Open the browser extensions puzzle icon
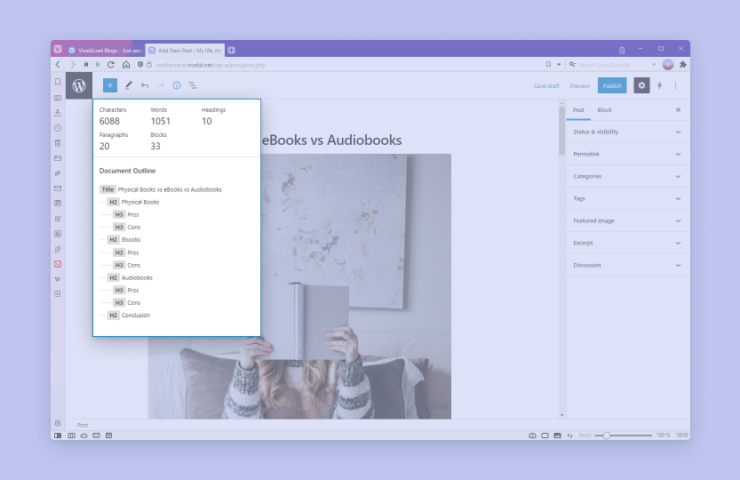740x480 pixels. pos(682,65)
